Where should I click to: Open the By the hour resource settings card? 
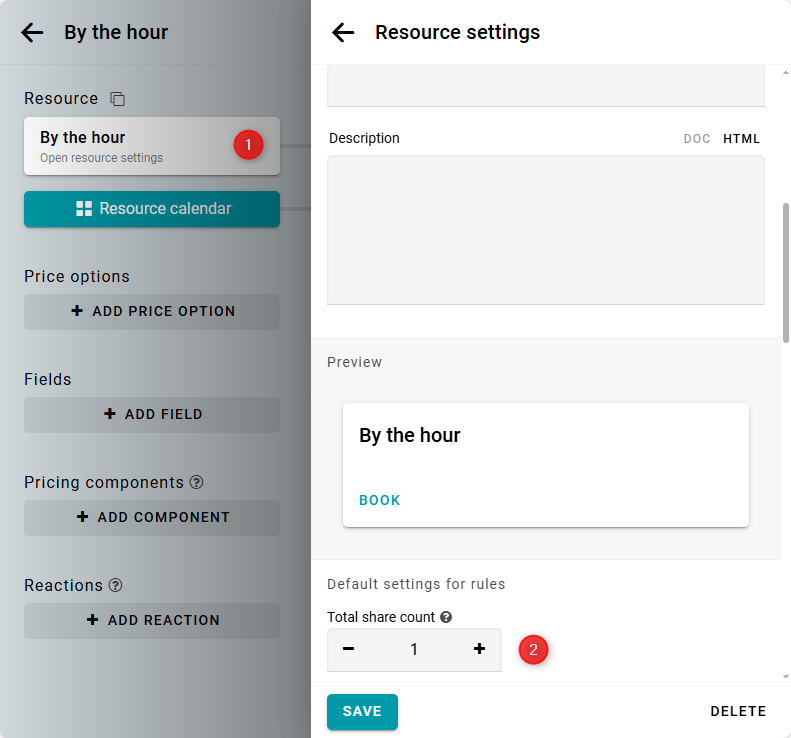152,146
